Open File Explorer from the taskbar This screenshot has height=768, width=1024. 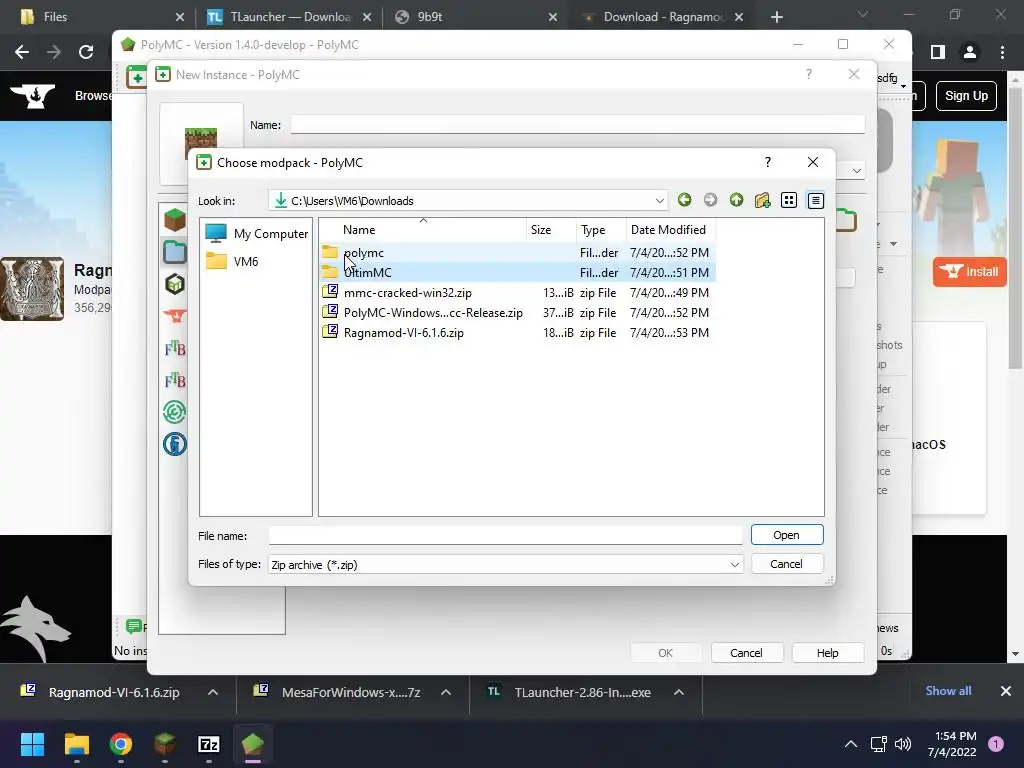pos(76,744)
